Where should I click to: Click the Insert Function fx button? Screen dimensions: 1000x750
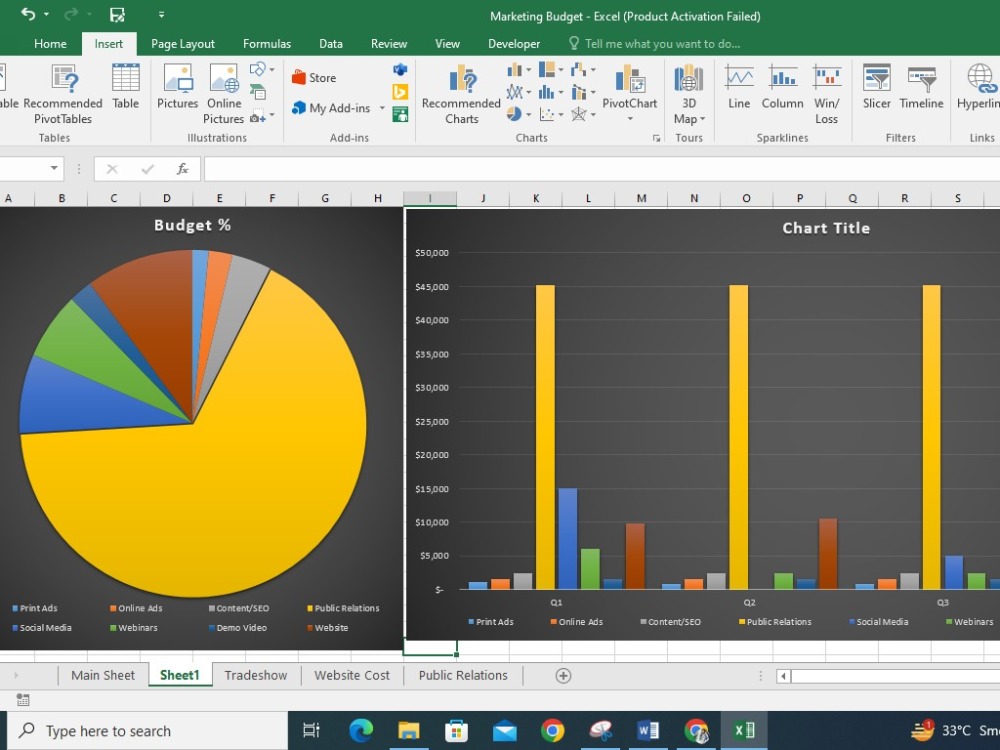pos(182,168)
